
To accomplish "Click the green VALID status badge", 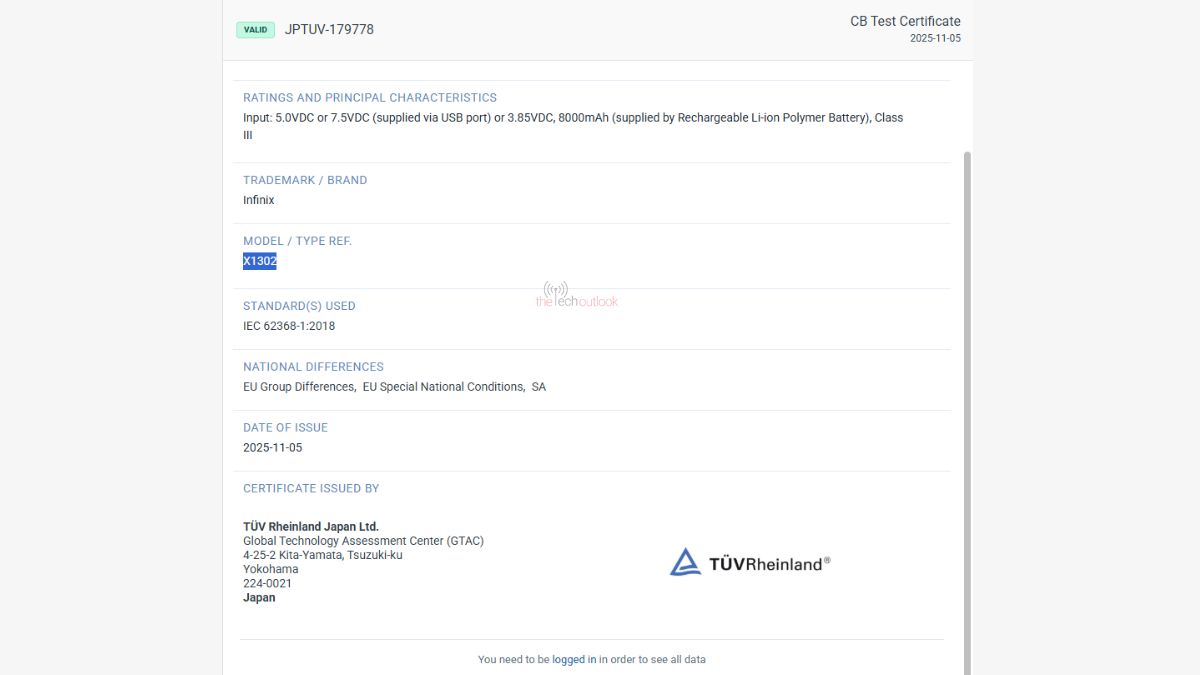I will 255,30.
